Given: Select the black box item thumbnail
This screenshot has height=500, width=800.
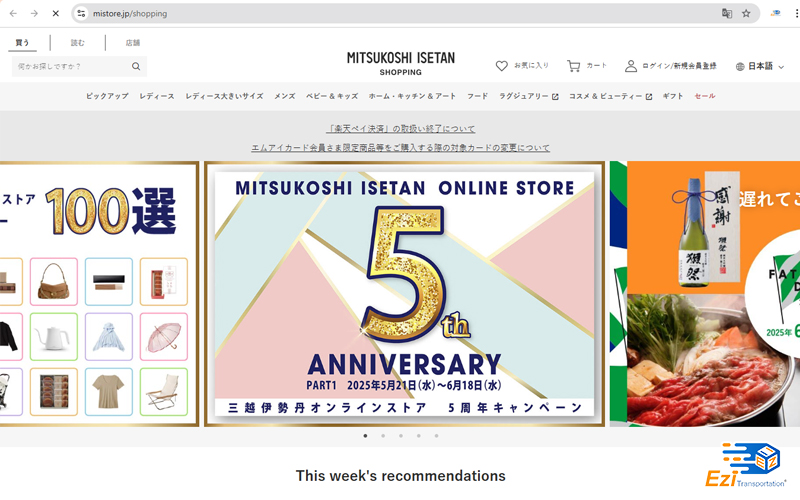Looking at the screenshot, I should point(109,282).
